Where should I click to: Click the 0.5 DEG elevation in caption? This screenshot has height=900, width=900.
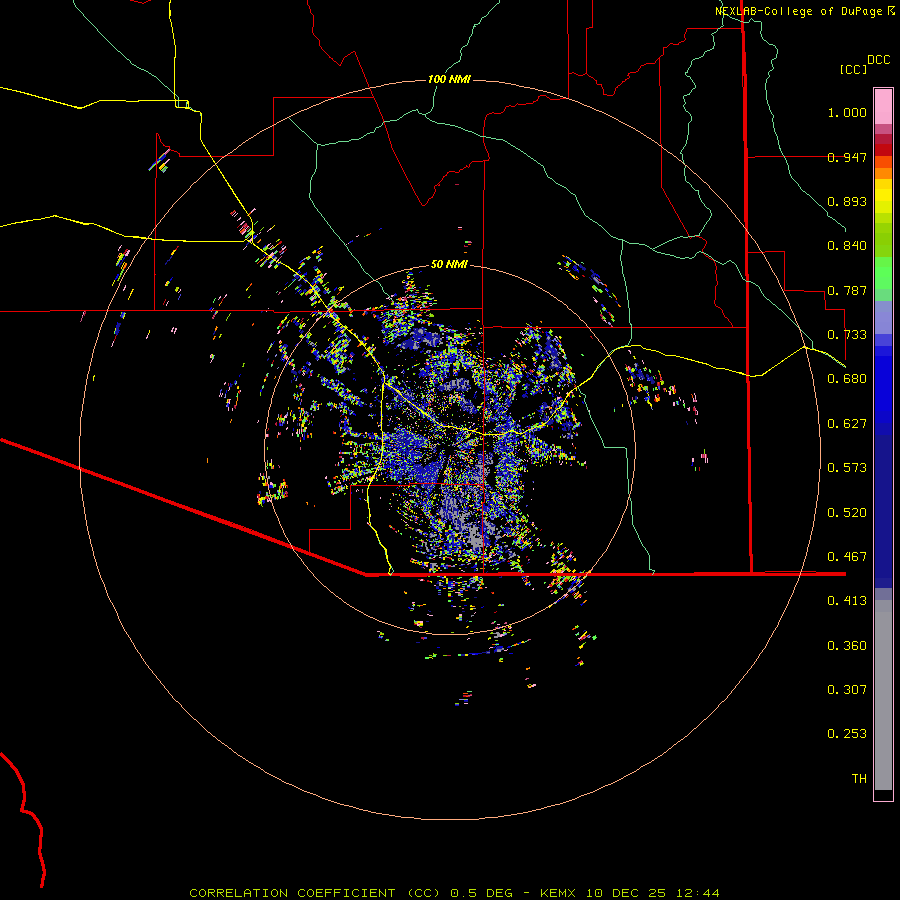(481, 893)
